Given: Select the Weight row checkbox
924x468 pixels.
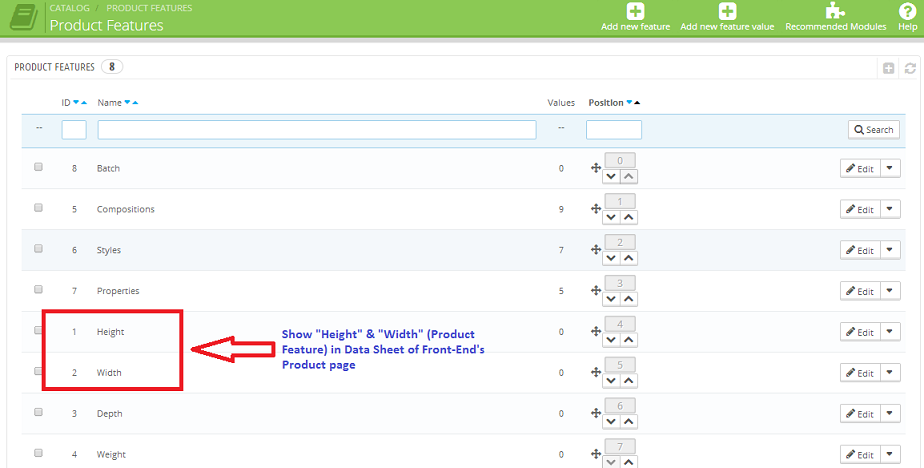Looking at the screenshot, I should click(x=38, y=453).
